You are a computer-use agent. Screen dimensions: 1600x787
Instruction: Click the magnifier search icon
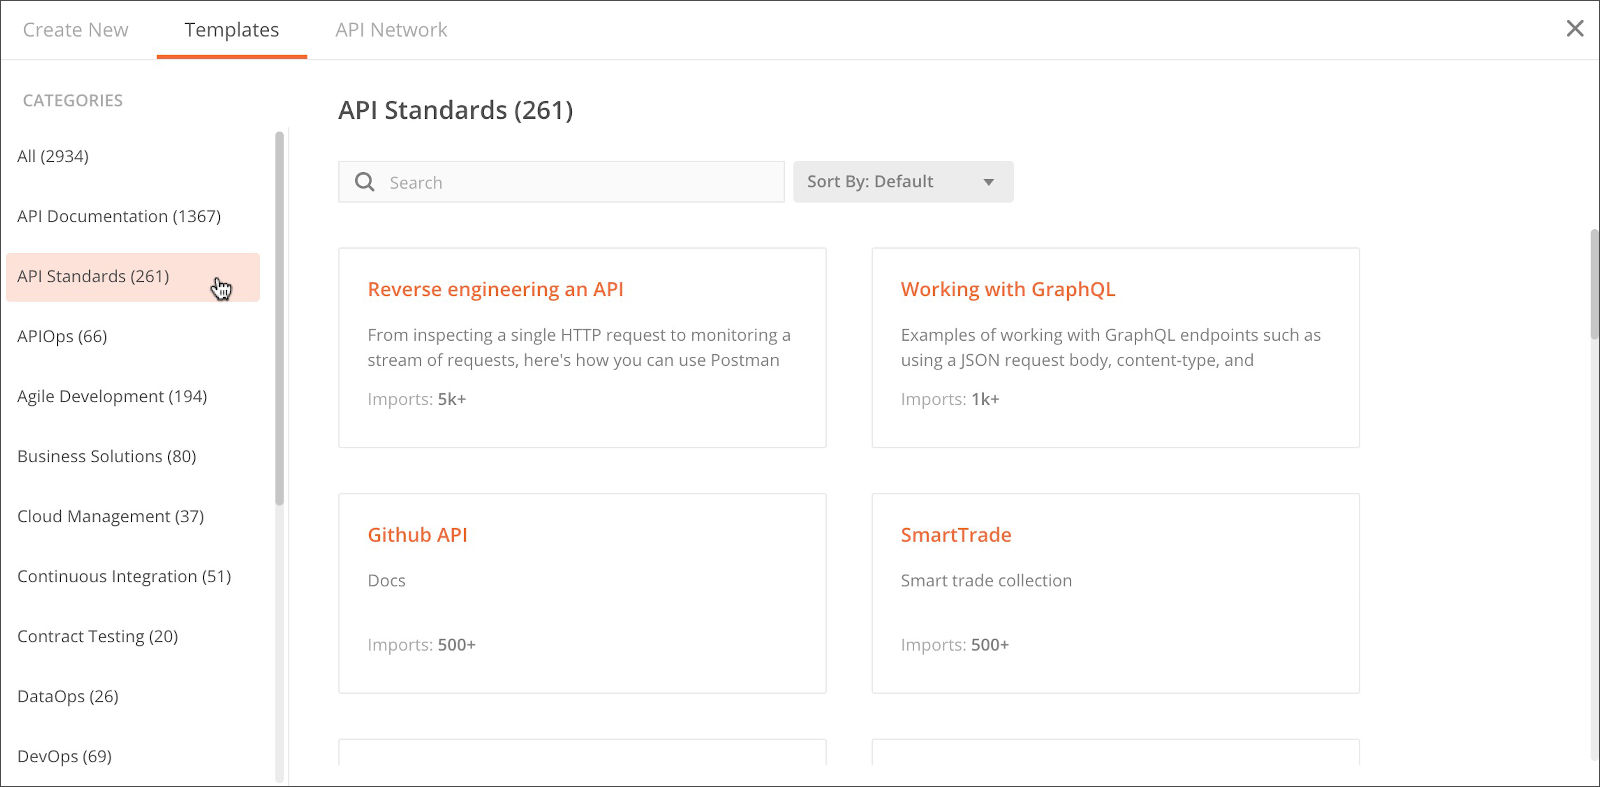click(x=365, y=182)
